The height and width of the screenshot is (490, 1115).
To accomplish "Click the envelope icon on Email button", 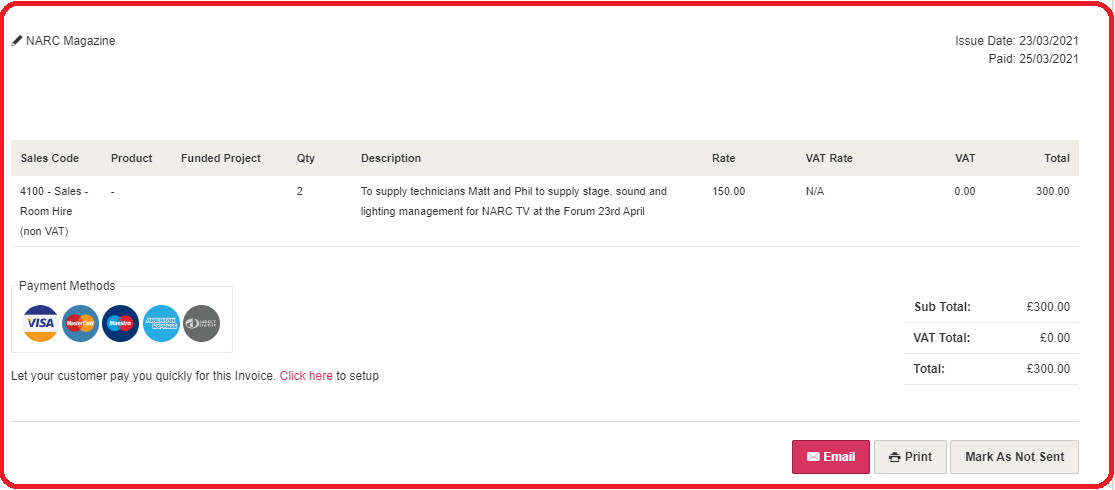I will tap(813, 457).
